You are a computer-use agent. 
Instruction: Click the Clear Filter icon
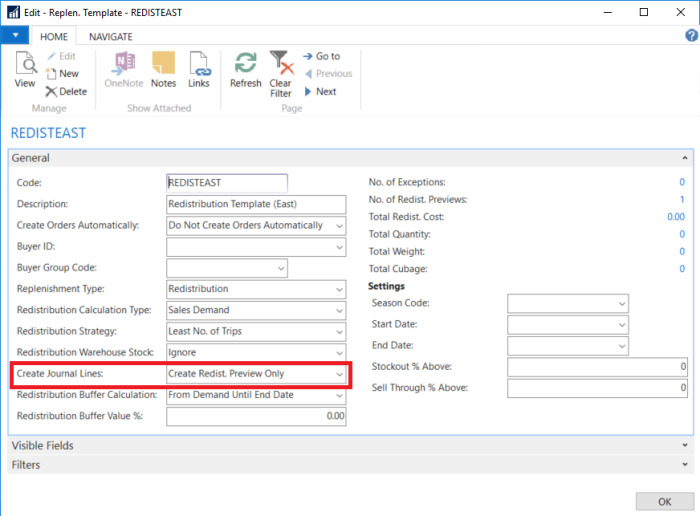click(281, 74)
